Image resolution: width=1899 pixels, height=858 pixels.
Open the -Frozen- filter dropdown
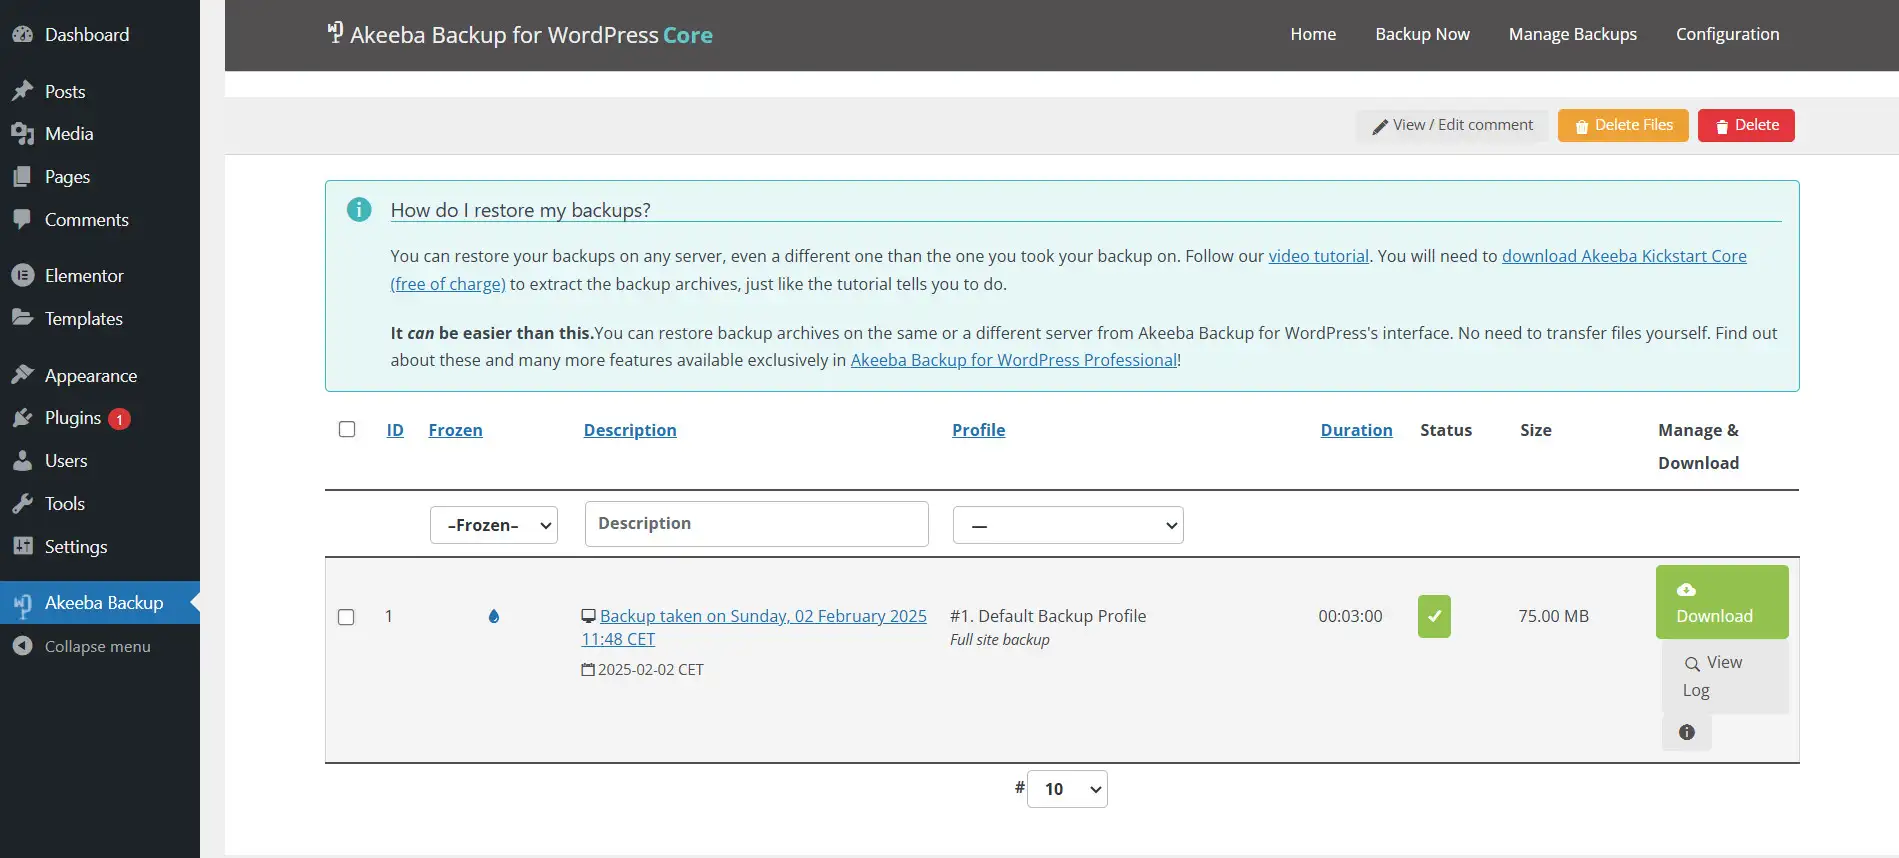[494, 525]
